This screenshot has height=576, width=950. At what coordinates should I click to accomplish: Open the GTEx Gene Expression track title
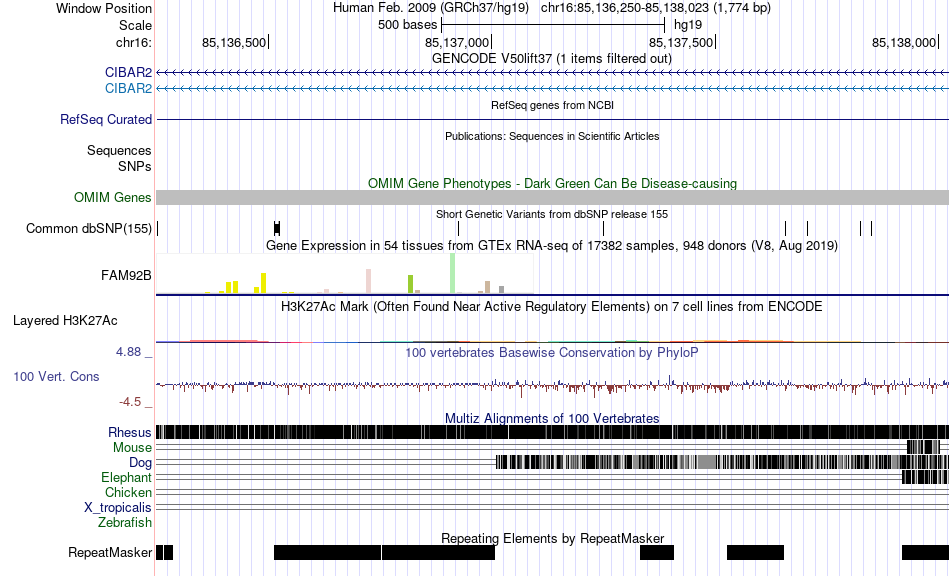coord(552,246)
